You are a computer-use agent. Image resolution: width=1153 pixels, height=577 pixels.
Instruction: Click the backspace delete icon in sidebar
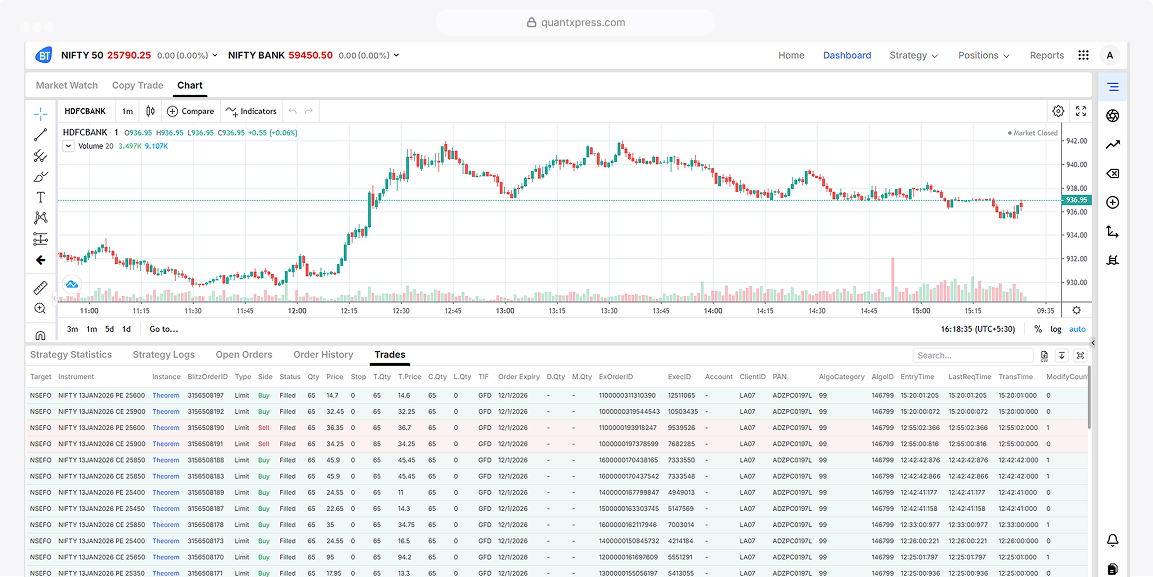click(1113, 173)
